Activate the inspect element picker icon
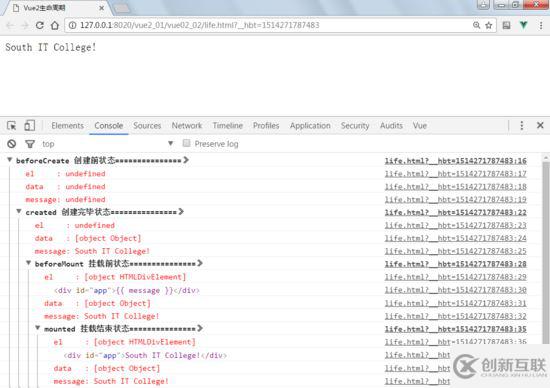550x388 pixels. click(x=12, y=126)
